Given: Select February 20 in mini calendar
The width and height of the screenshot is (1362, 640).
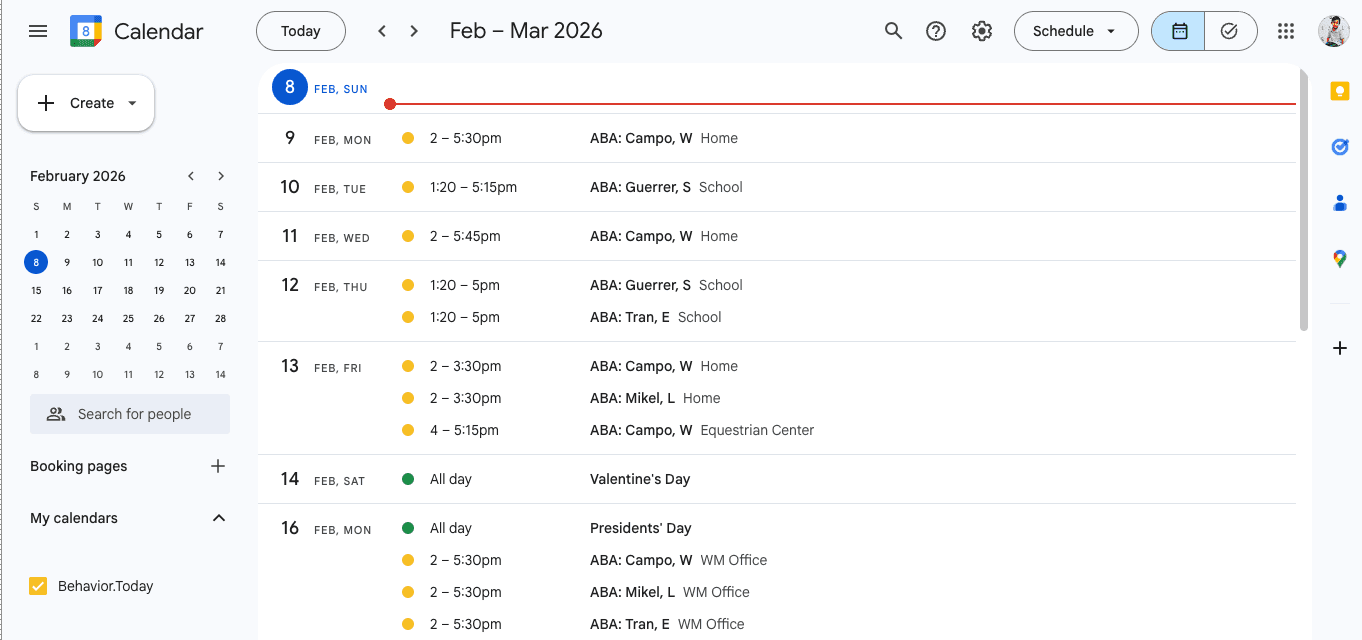Looking at the screenshot, I should (x=190, y=291).
